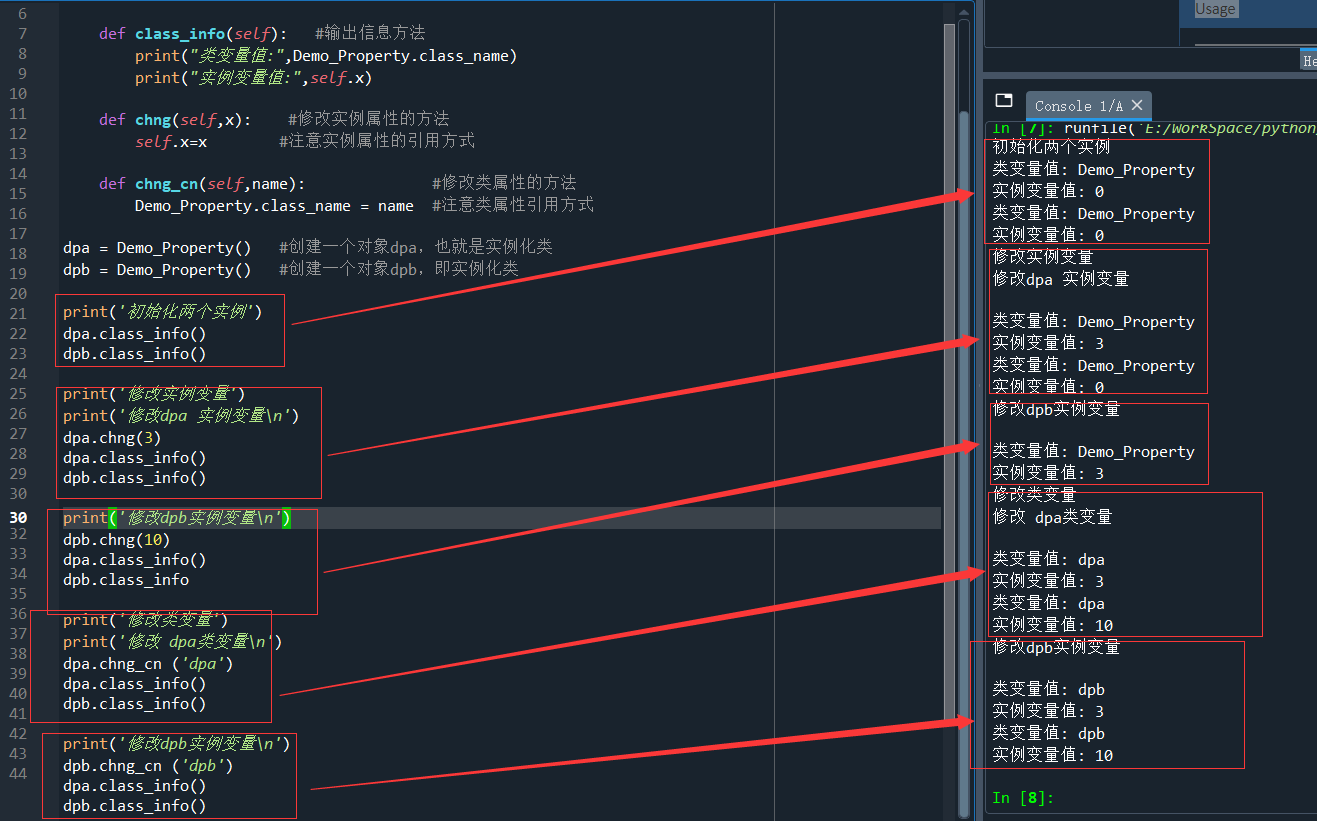
Task: Click the dpa.chng_cn ('dpa') call
Action: [148, 663]
